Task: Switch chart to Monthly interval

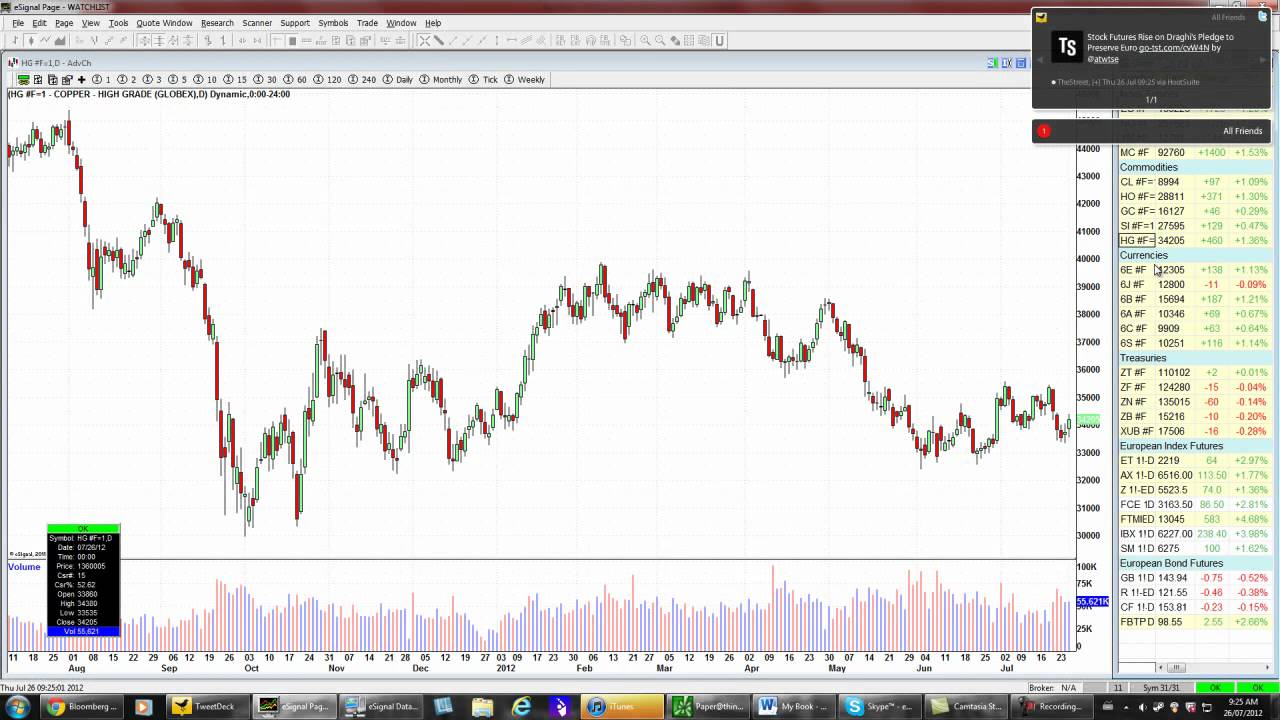Action: [441, 79]
